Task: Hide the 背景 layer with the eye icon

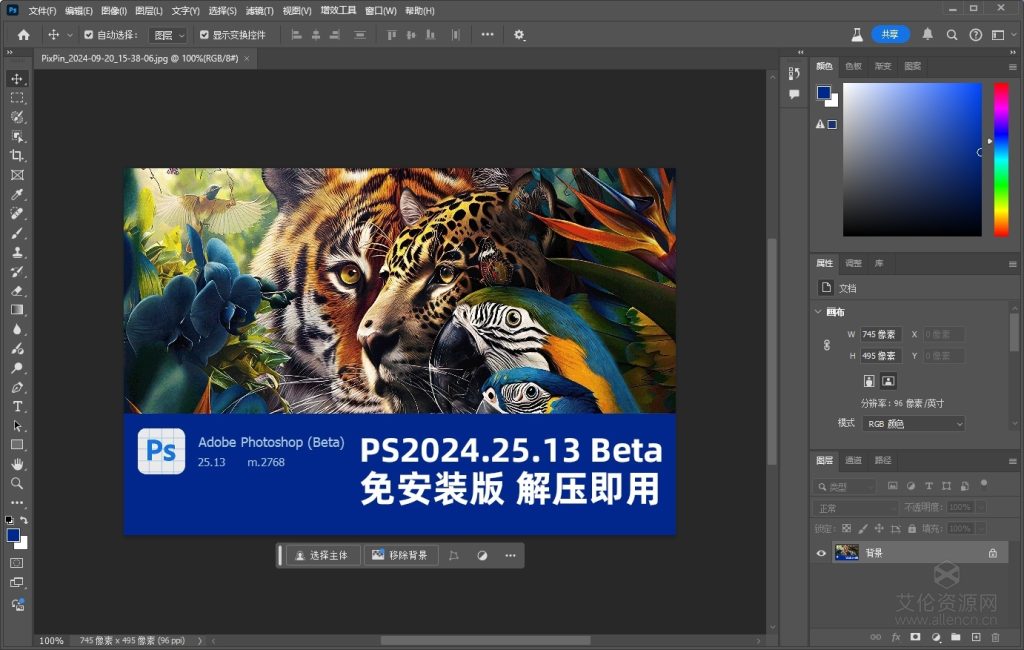Action: pos(822,553)
